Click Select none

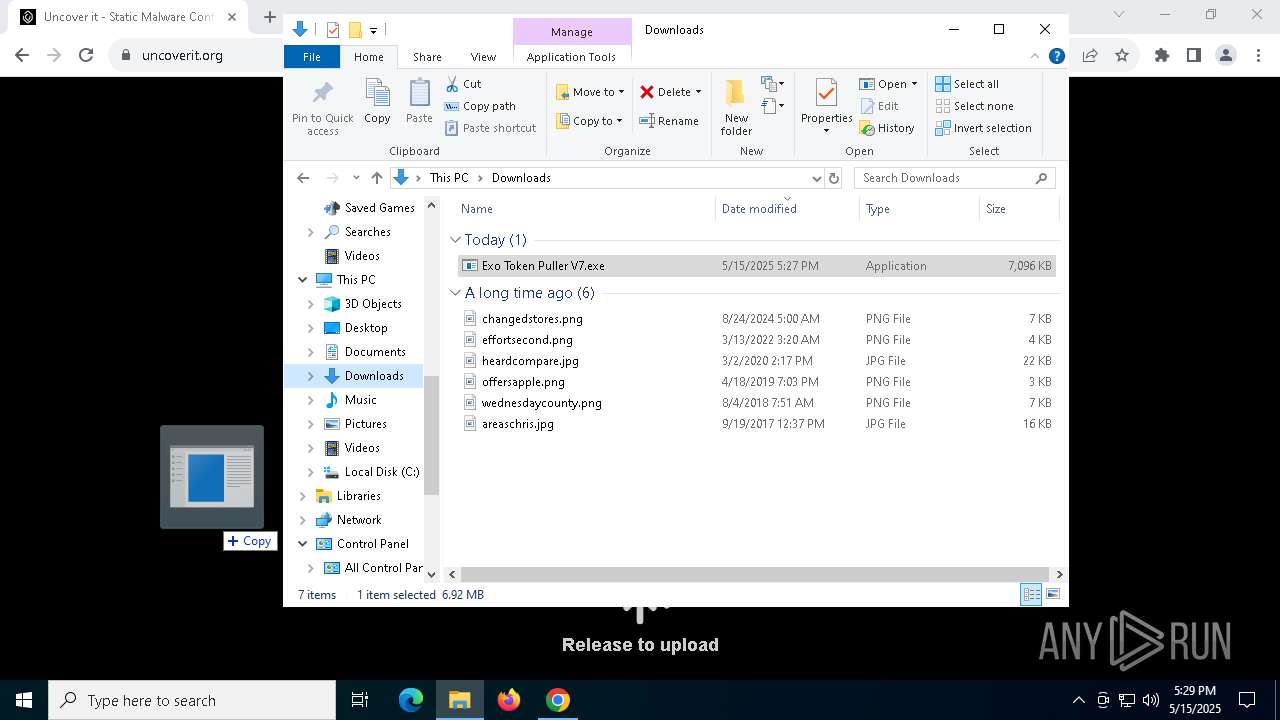point(975,106)
